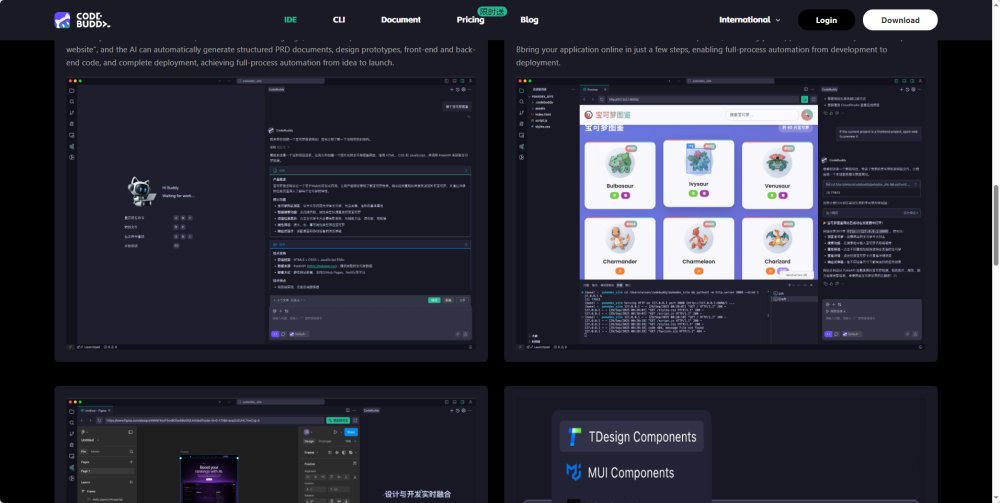Click Explorer folder icon in Pokédex screenshot

pos(522,91)
